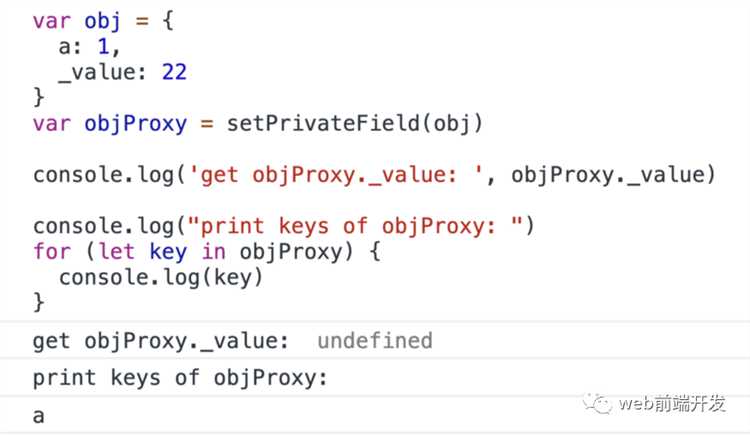The height and width of the screenshot is (436, 750).
Task: Click the 'undefined' output value
Action: (375, 341)
